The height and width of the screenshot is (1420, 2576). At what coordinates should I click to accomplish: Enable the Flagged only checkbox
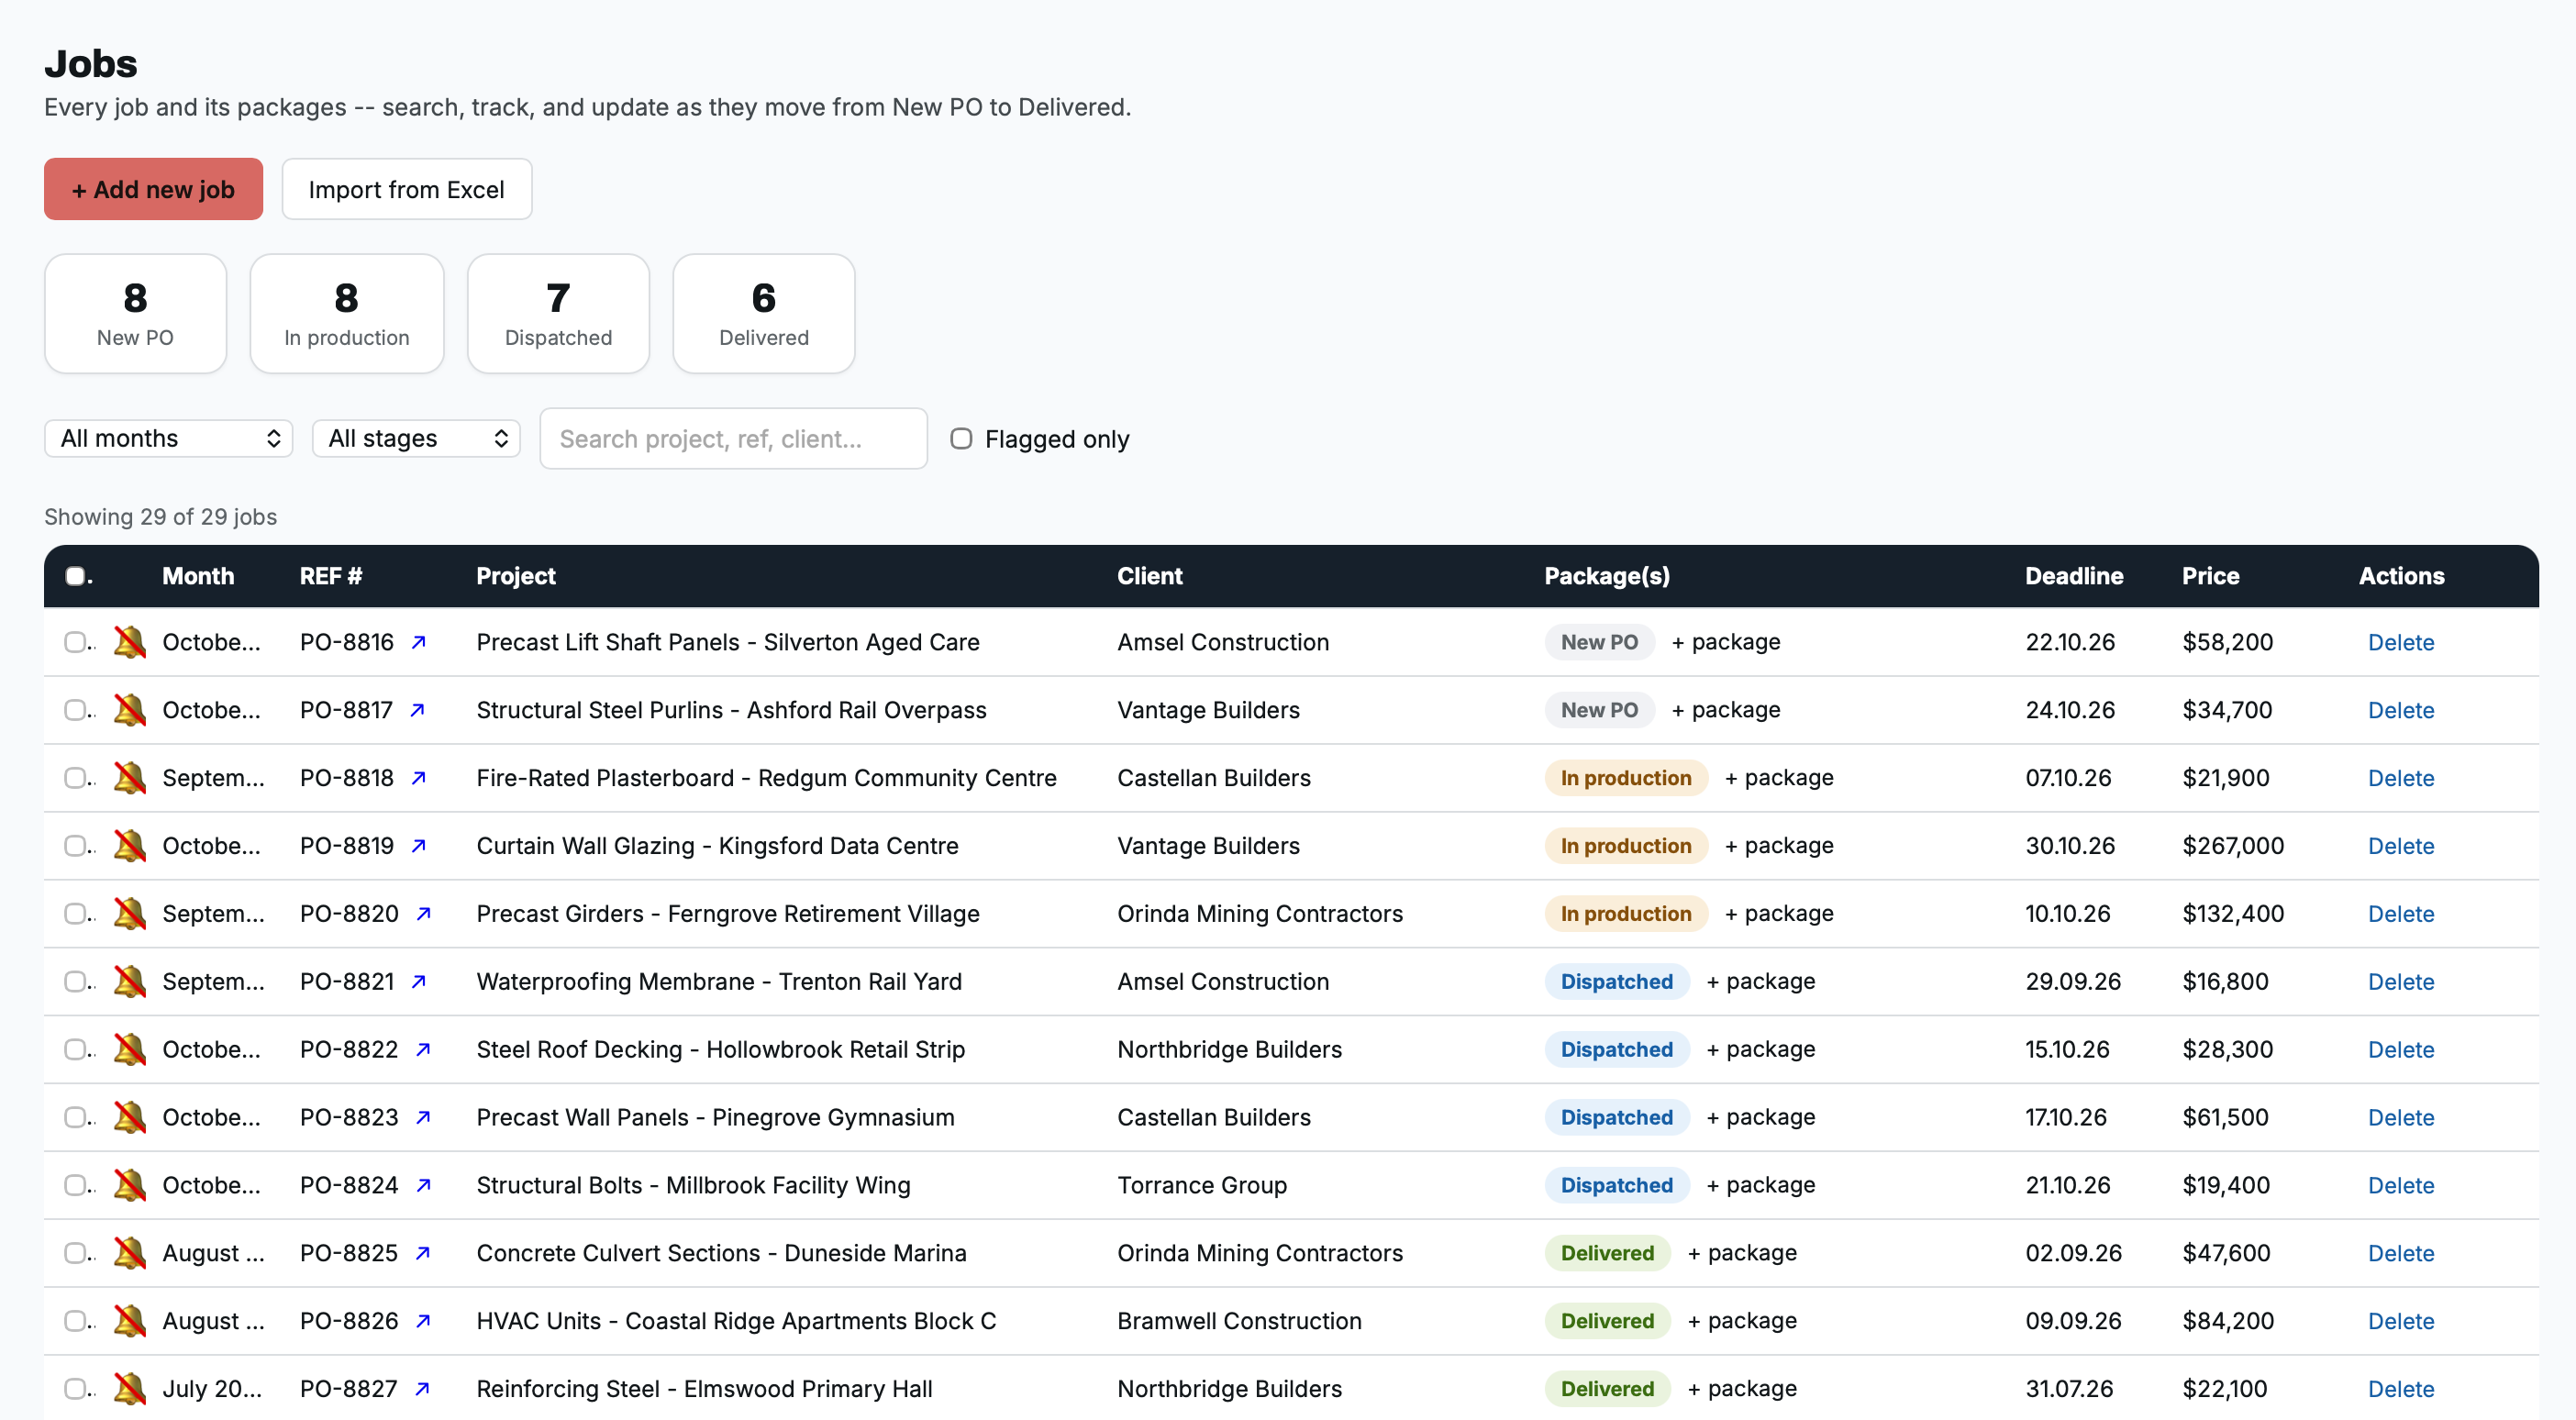coord(961,439)
